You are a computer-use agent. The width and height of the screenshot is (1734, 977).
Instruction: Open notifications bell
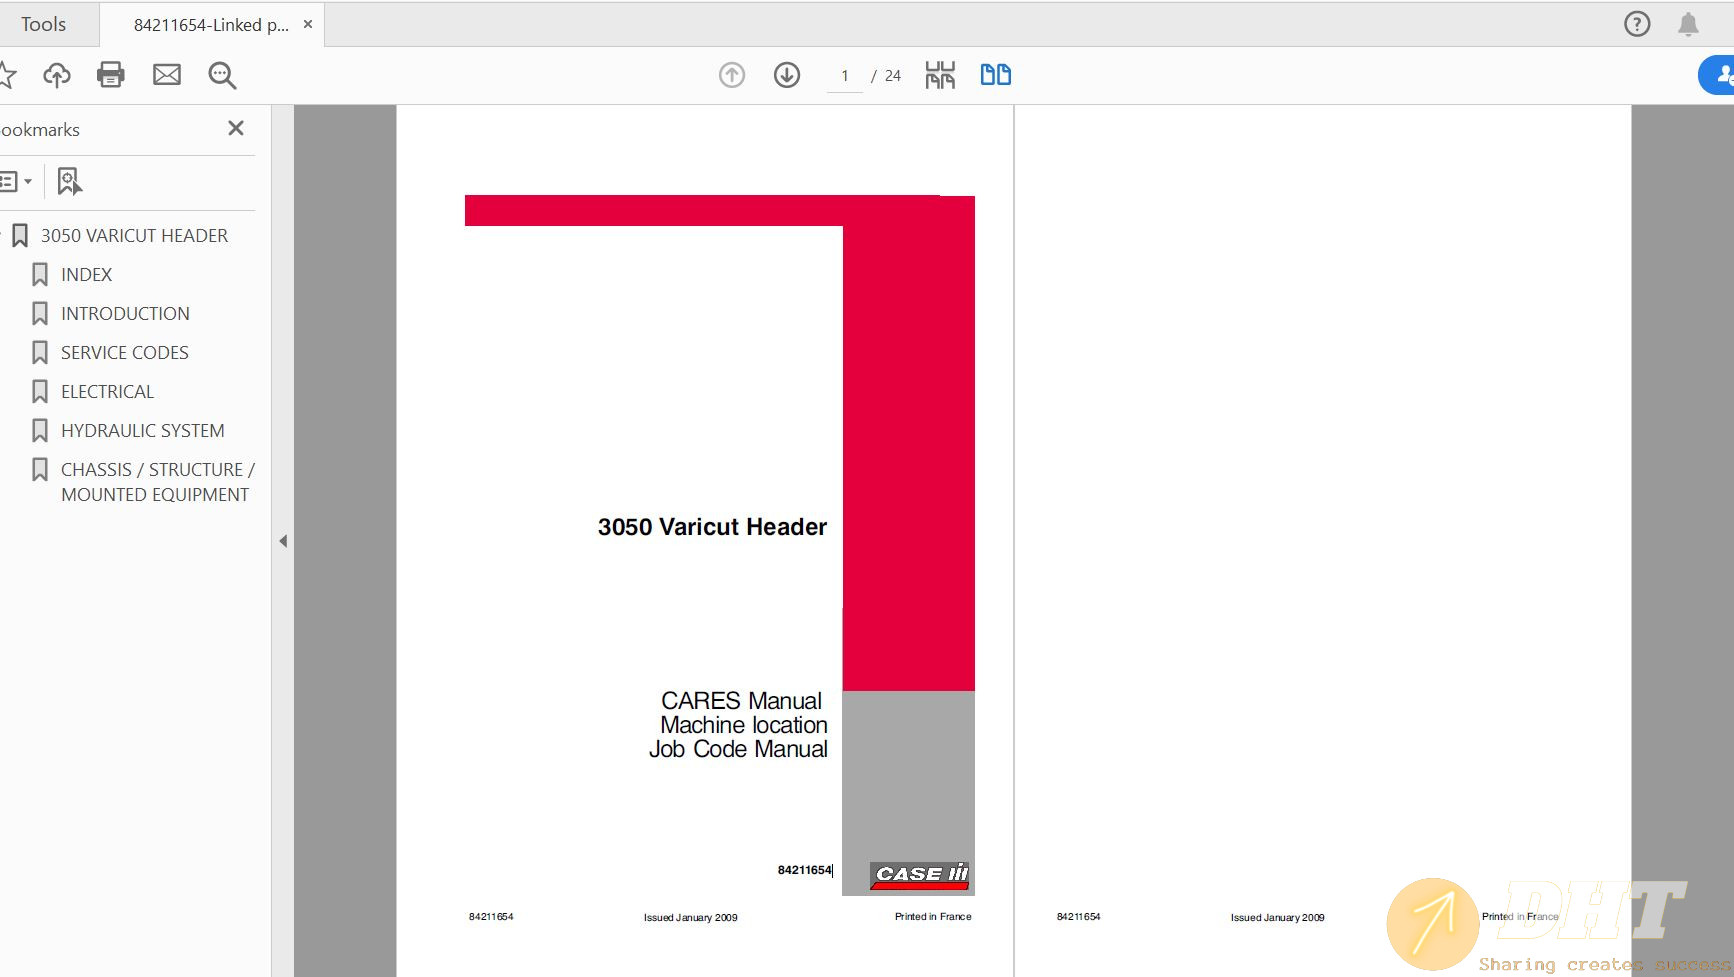[x=1688, y=24]
